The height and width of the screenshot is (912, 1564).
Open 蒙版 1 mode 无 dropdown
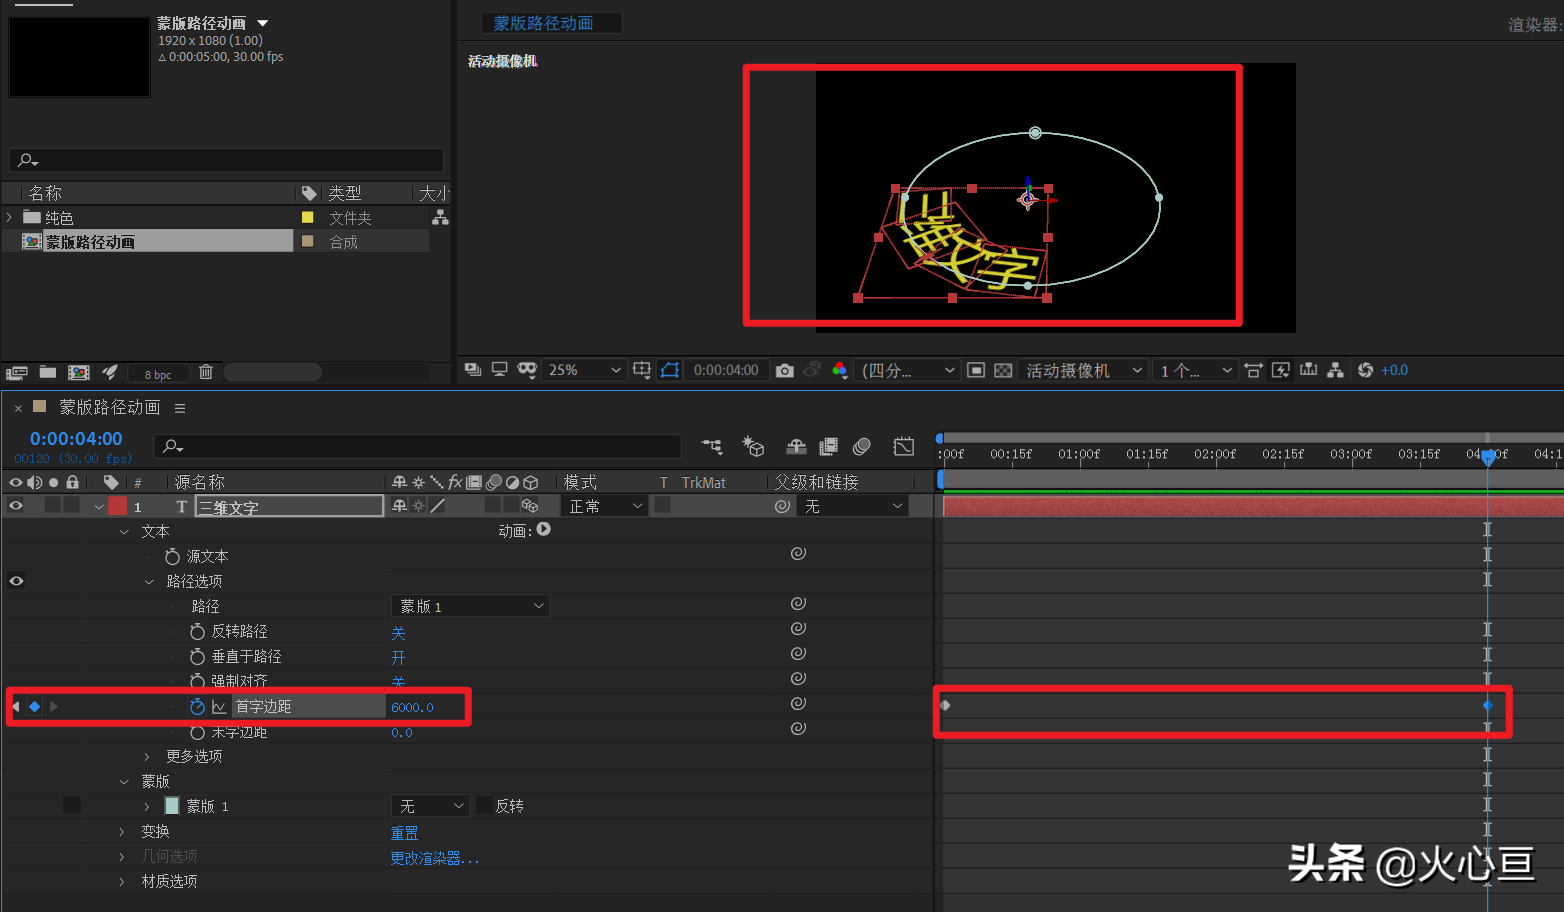429,805
